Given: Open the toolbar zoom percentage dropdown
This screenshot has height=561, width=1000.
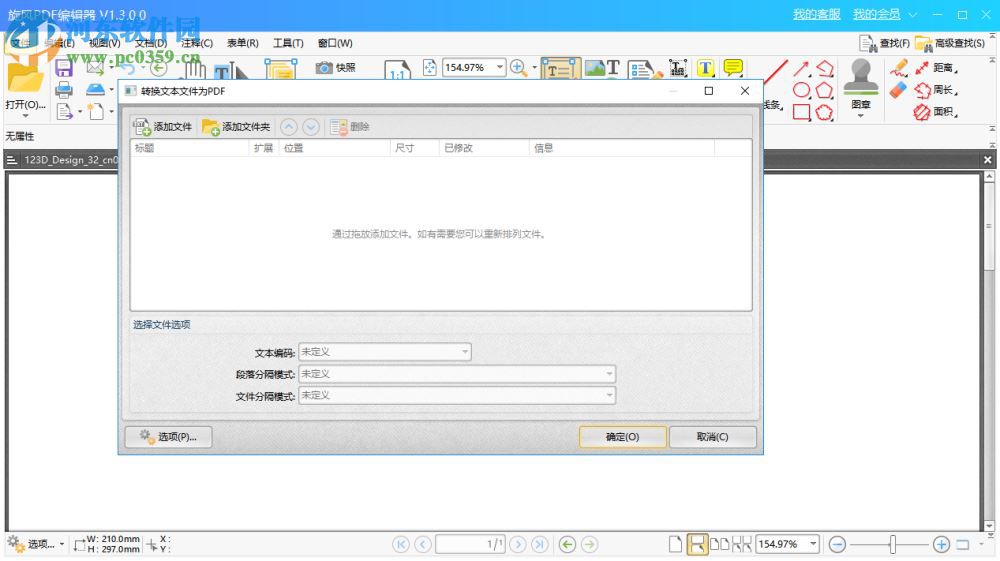Looking at the screenshot, I should pos(500,68).
